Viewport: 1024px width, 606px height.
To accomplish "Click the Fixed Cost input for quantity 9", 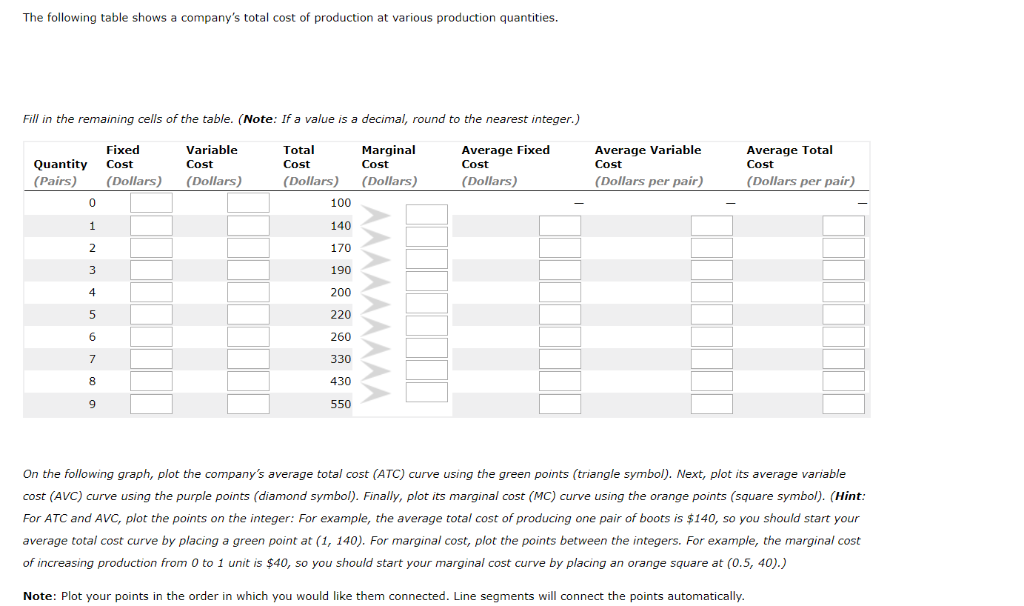I will [151, 403].
